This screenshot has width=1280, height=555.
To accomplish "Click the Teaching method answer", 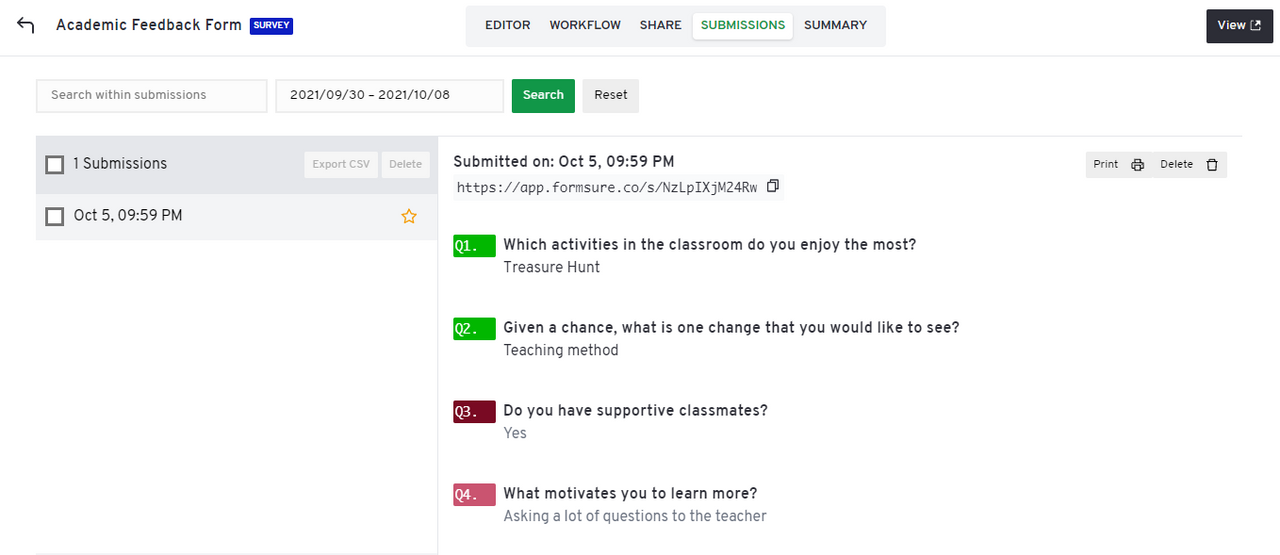I will point(561,350).
